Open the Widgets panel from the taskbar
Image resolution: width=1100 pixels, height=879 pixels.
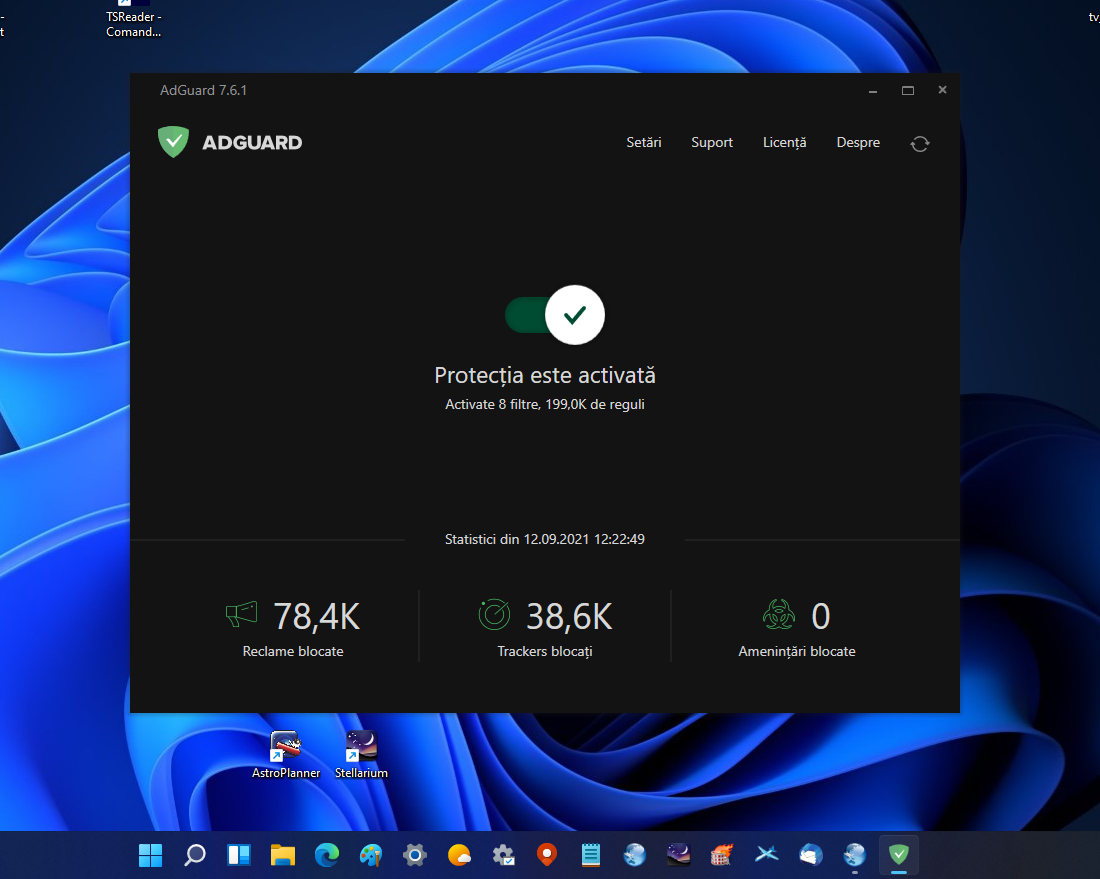click(239, 854)
